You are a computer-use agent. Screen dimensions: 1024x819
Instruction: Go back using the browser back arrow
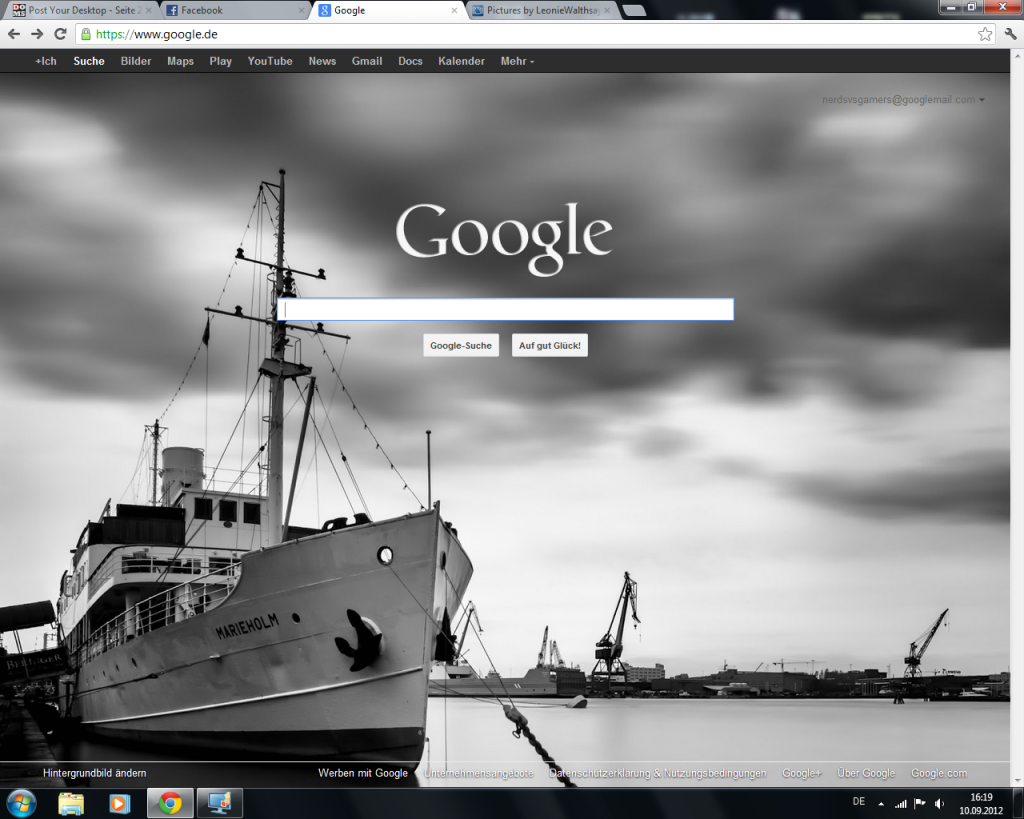point(14,34)
